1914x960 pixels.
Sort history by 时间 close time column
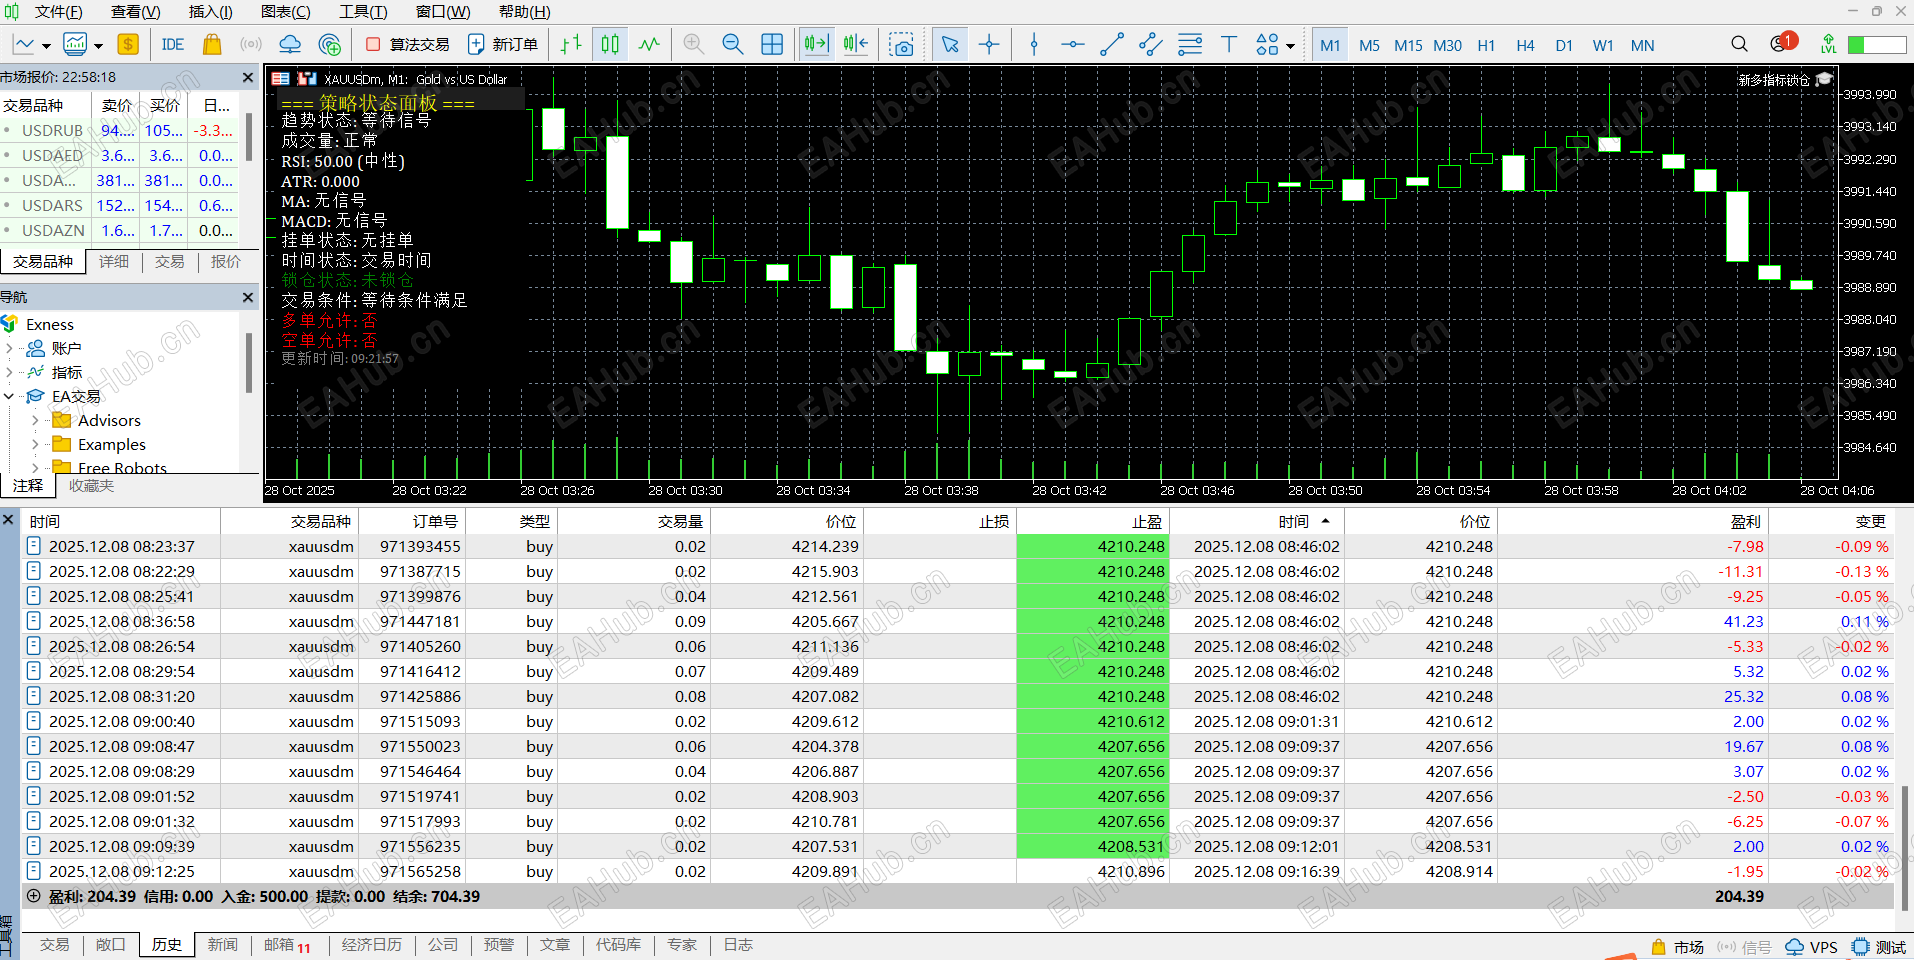pos(1256,521)
